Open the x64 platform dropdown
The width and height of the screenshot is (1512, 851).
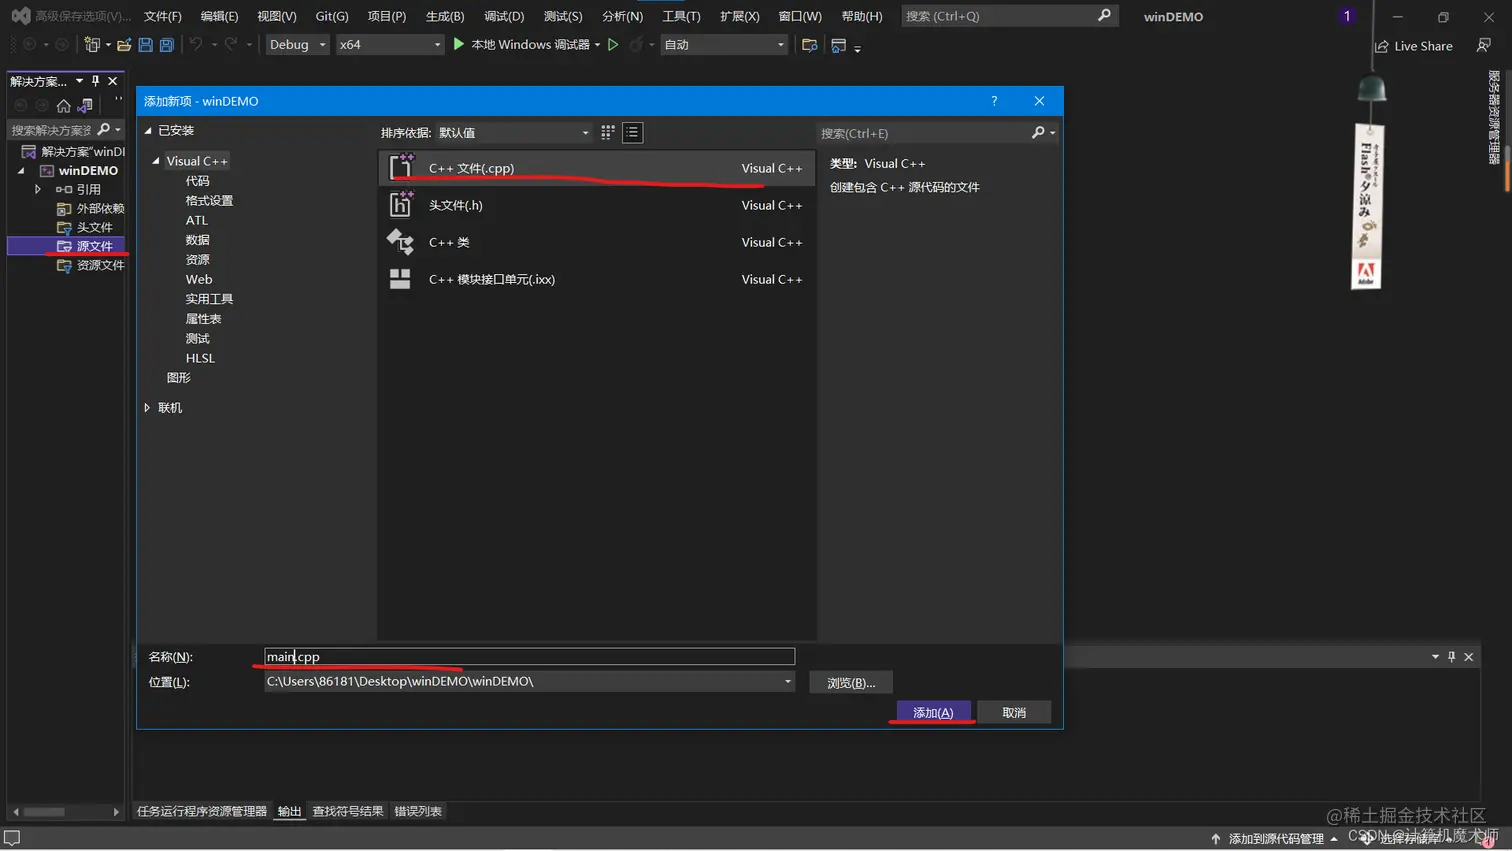point(390,44)
